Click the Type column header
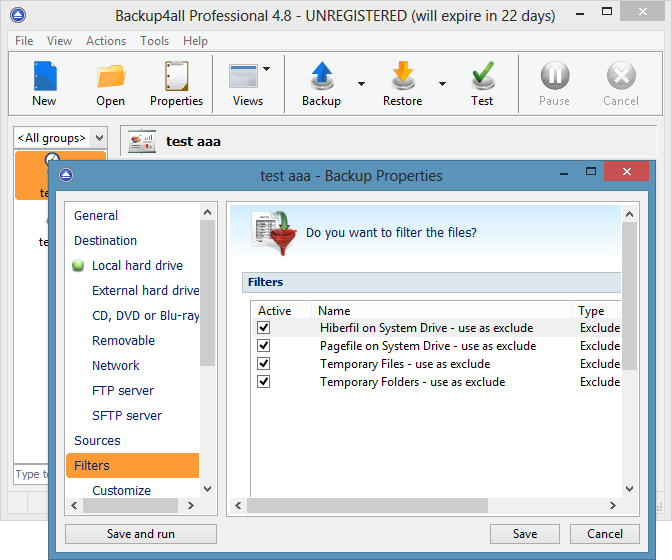Viewport: 672px width, 560px height. tap(597, 311)
